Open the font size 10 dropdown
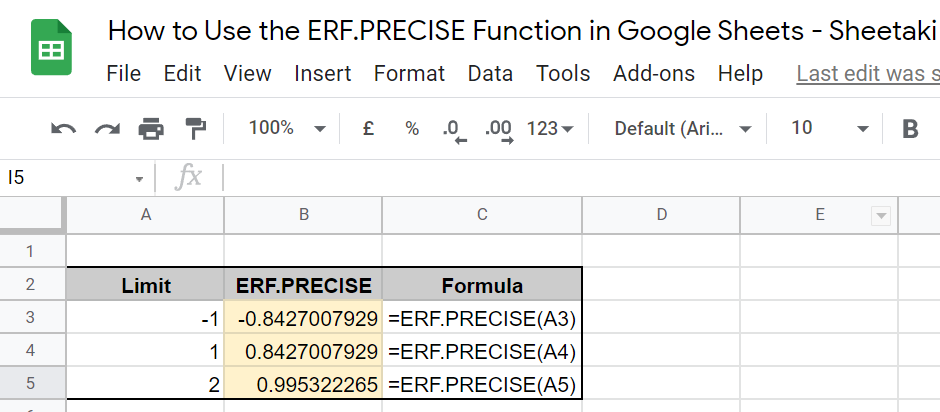The width and height of the screenshot is (940, 412). [x=830, y=129]
